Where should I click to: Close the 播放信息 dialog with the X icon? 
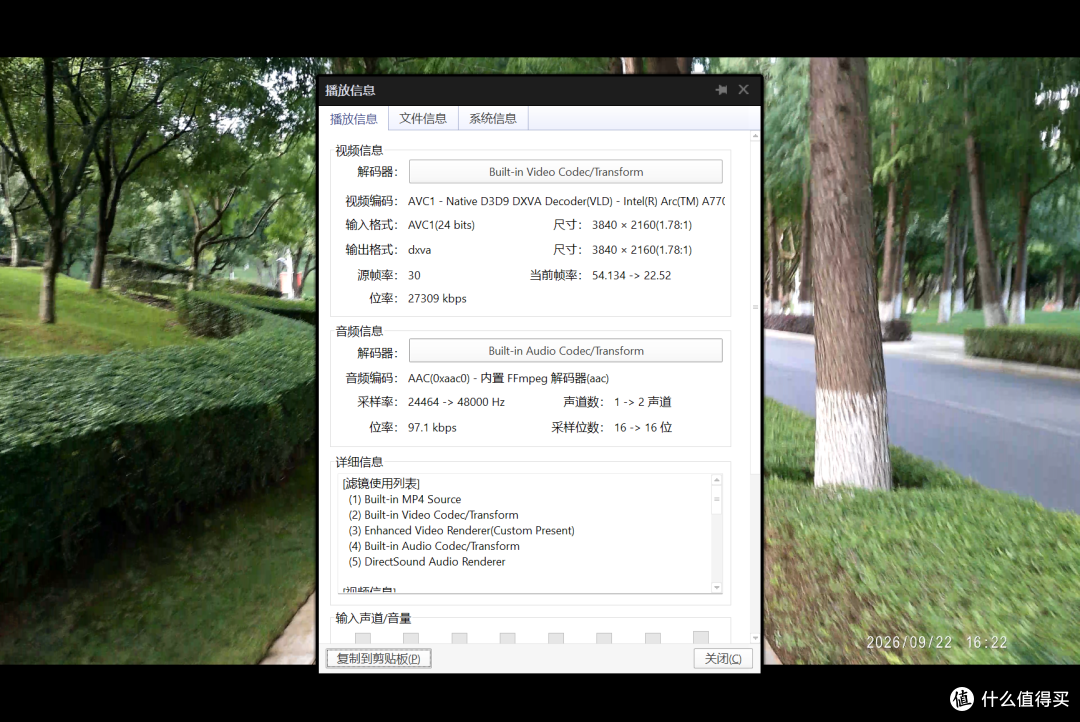pos(743,90)
